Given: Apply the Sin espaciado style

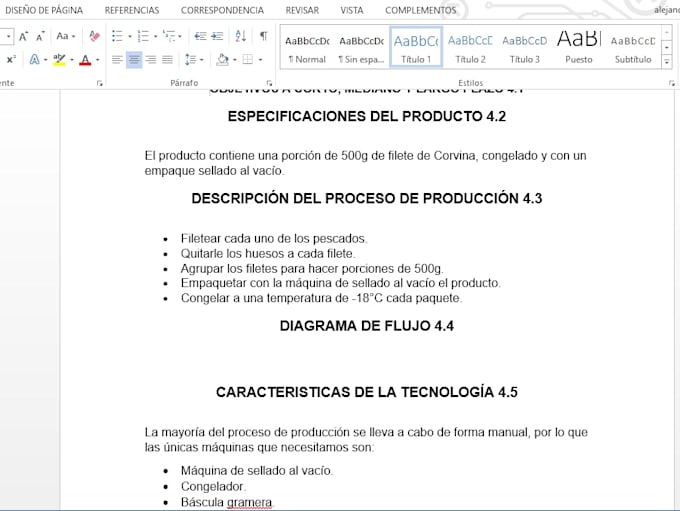Looking at the screenshot, I should coord(361,48).
